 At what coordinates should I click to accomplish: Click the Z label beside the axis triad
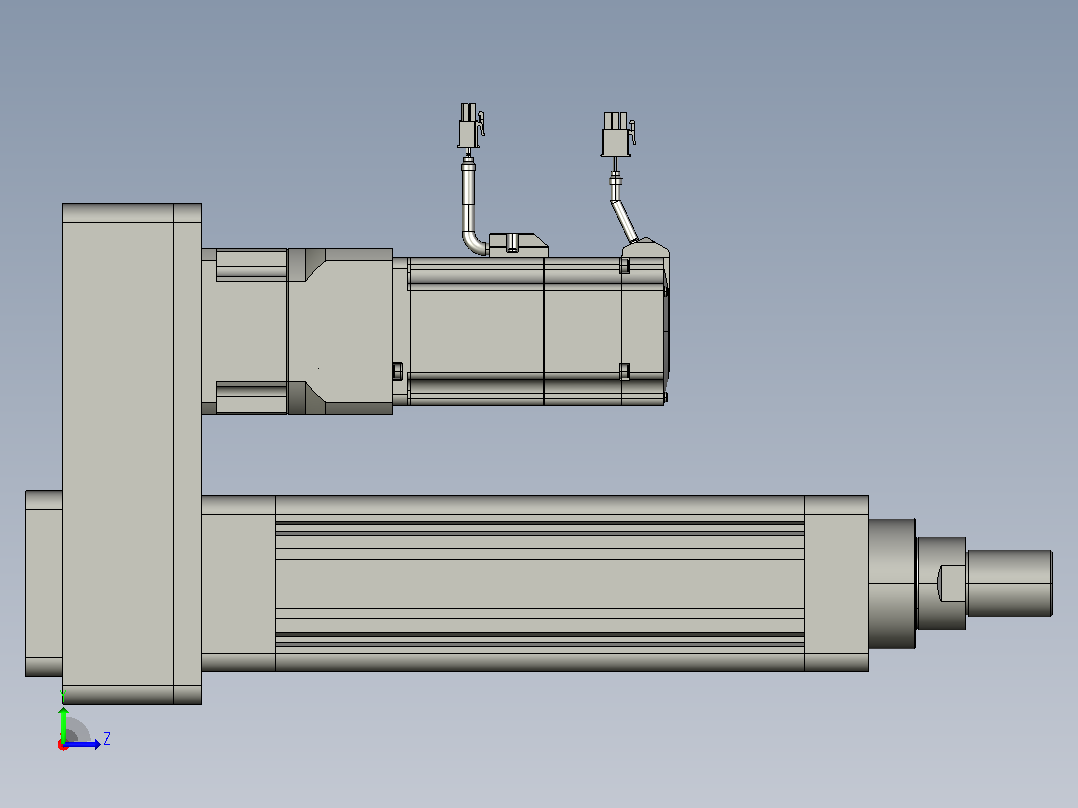[x=107, y=739]
